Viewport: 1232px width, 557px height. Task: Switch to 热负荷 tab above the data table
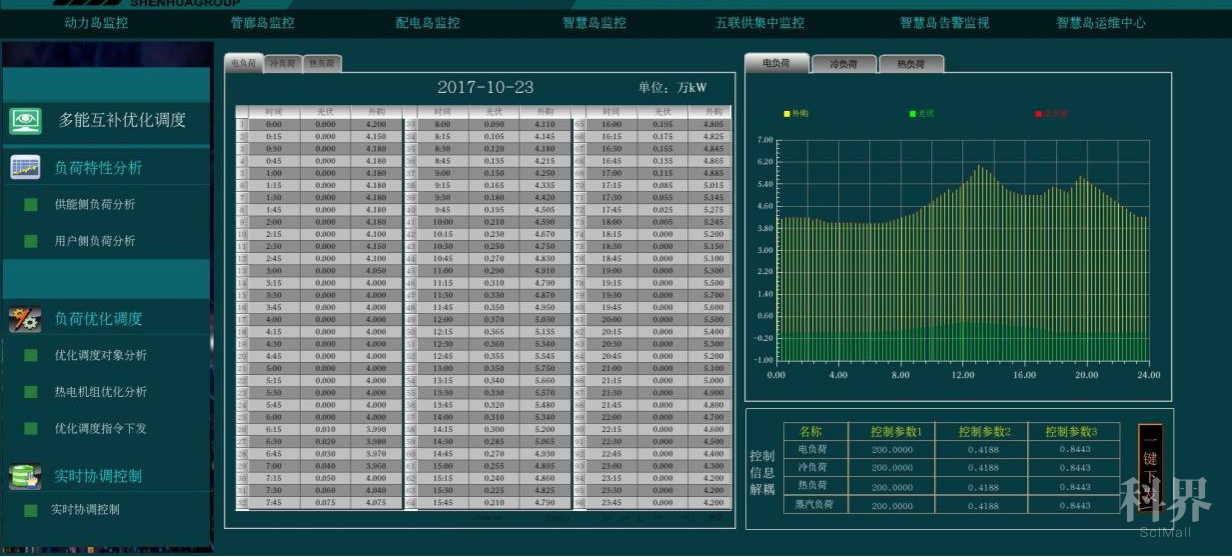click(322, 64)
